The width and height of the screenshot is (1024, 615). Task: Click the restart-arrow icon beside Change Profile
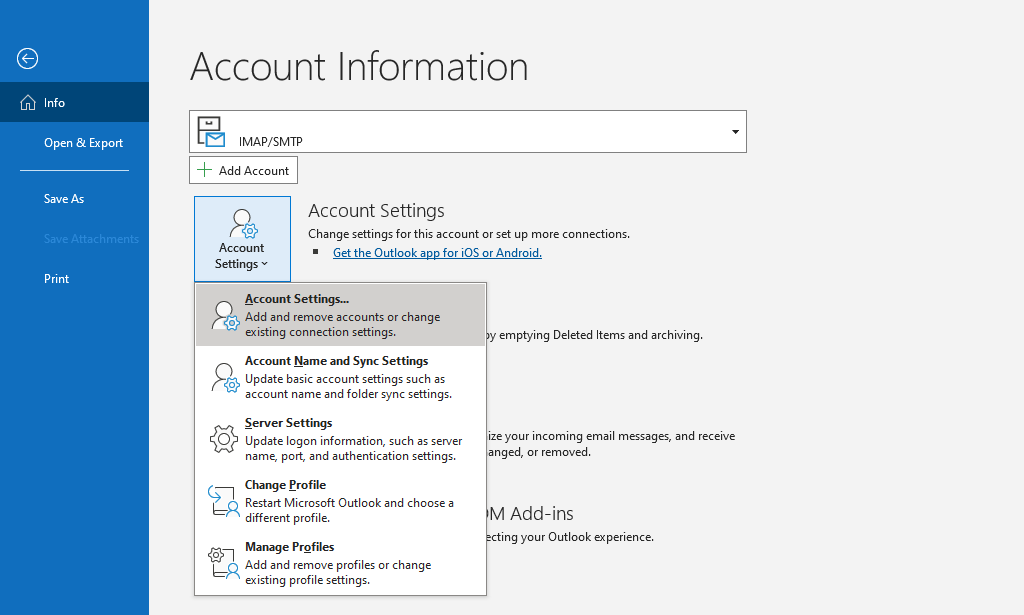[x=223, y=501]
